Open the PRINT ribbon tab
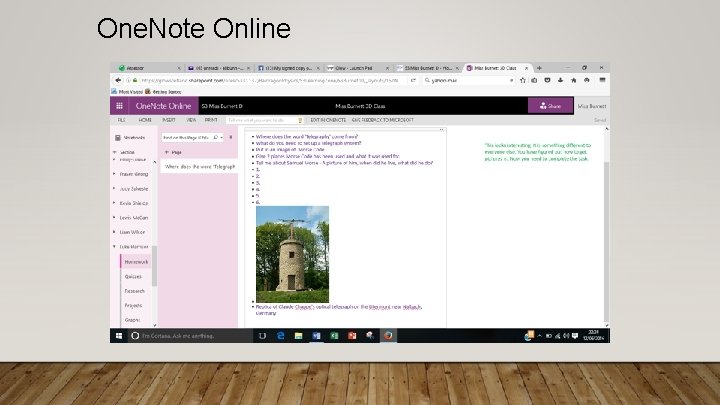720x405 pixels. tap(211, 120)
